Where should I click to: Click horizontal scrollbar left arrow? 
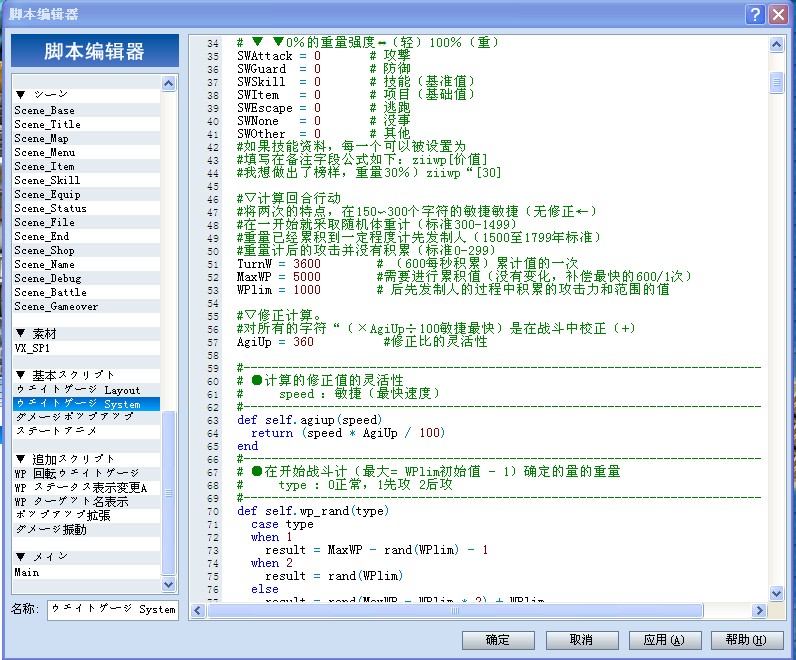tap(198, 610)
